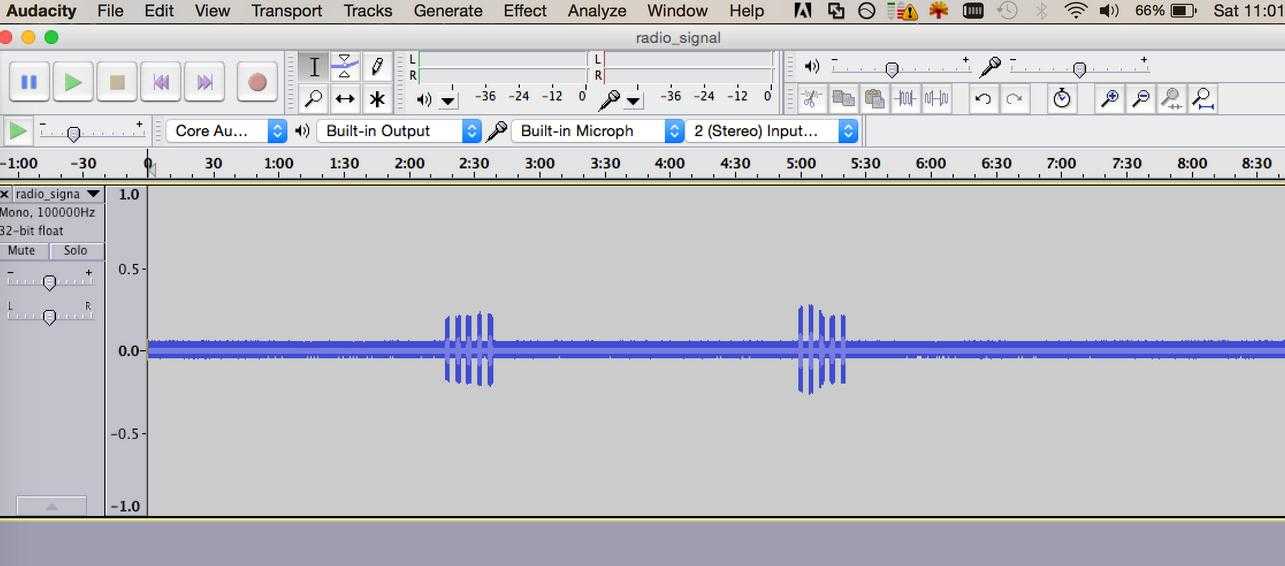Image resolution: width=1285 pixels, height=566 pixels.
Task: Click the Stop transport button
Action: pyautogui.click(x=117, y=82)
